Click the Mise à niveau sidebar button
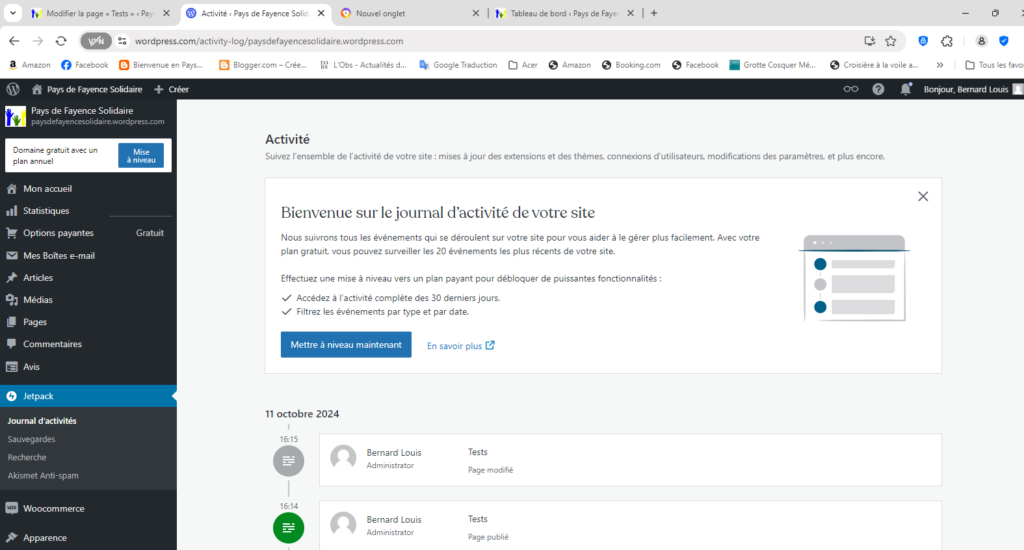1024x550 pixels. click(x=141, y=155)
